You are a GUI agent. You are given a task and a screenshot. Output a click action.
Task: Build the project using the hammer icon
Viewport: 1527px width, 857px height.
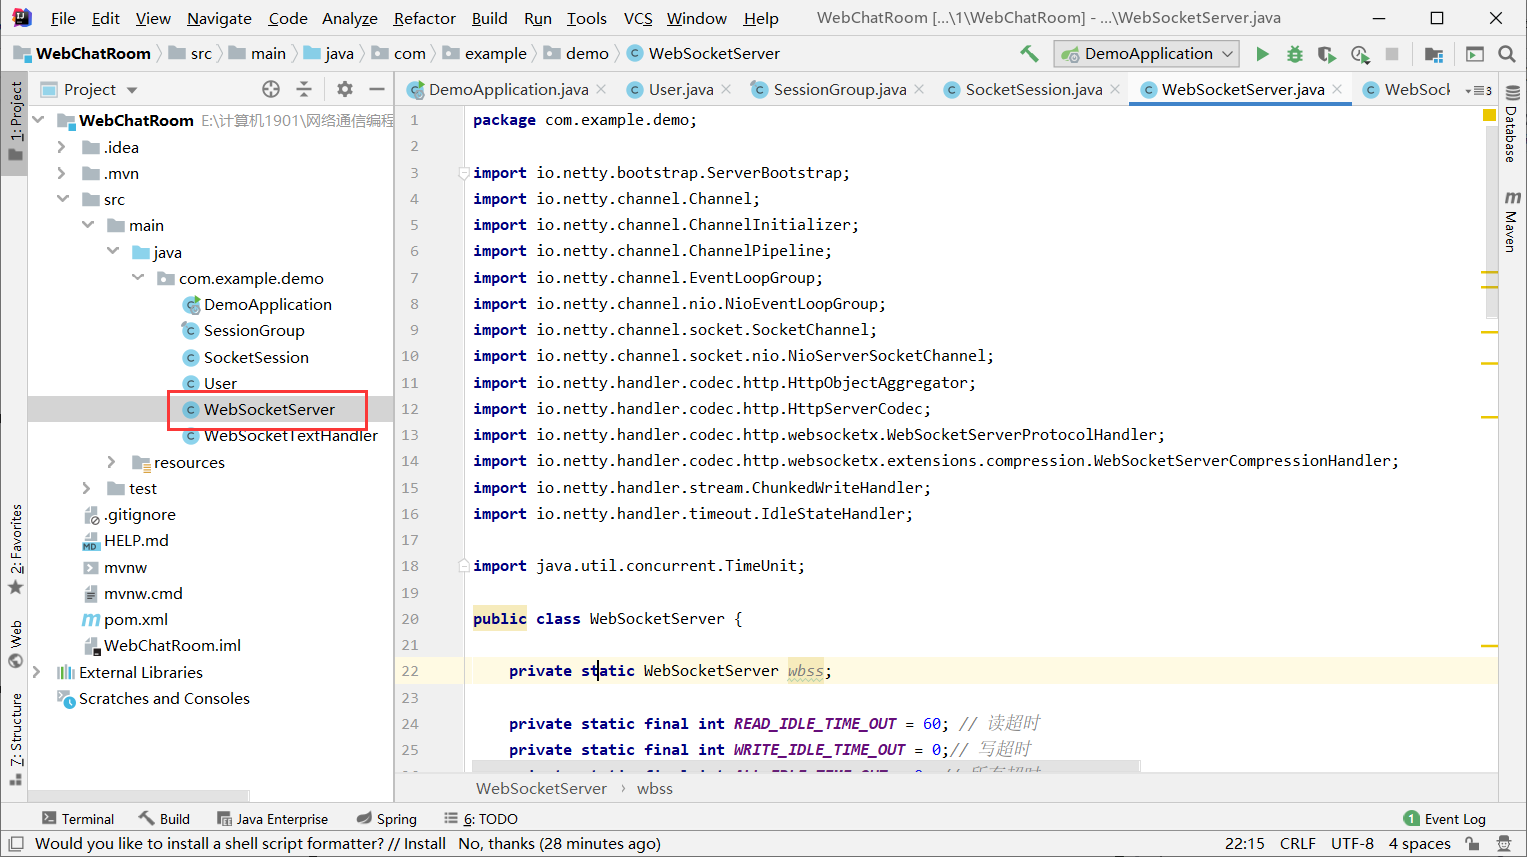pyautogui.click(x=1029, y=53)
